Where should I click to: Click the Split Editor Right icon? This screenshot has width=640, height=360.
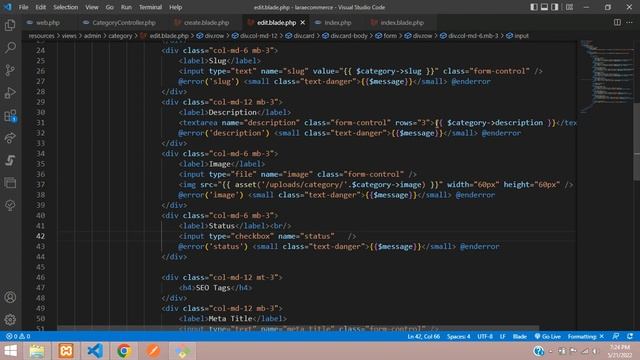click(617, 22)
